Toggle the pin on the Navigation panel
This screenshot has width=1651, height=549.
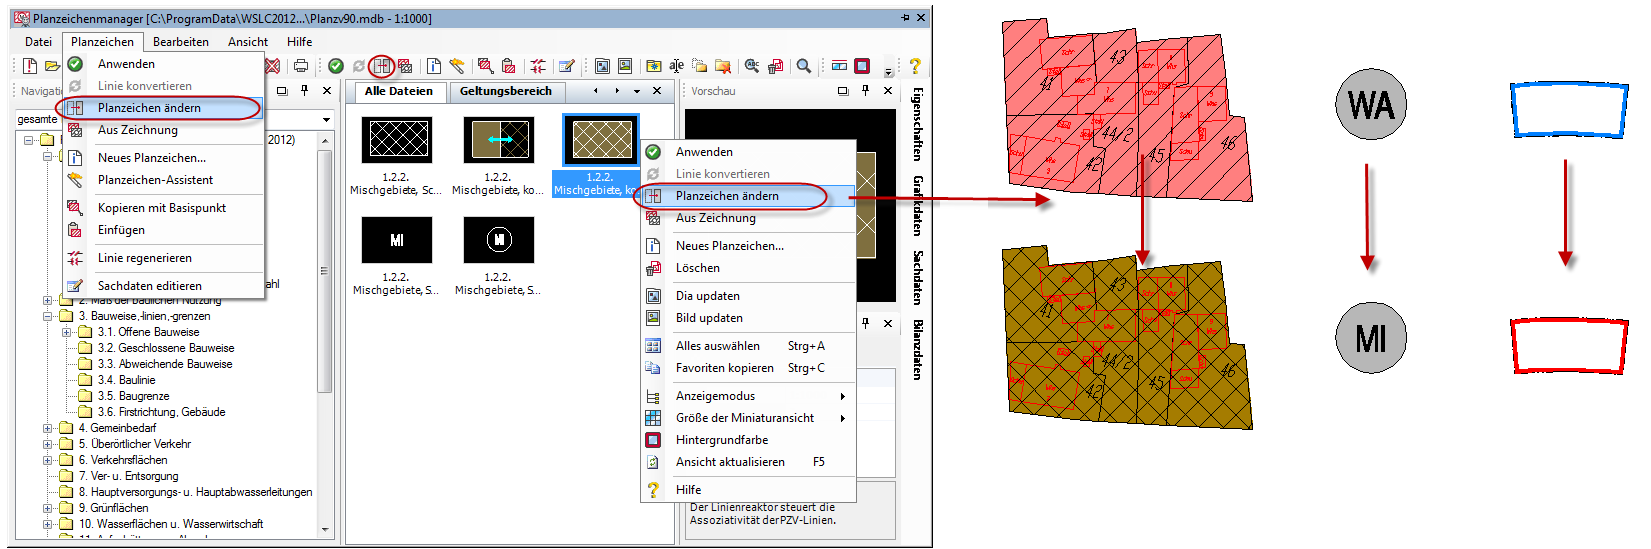click(x=304, y=91)
